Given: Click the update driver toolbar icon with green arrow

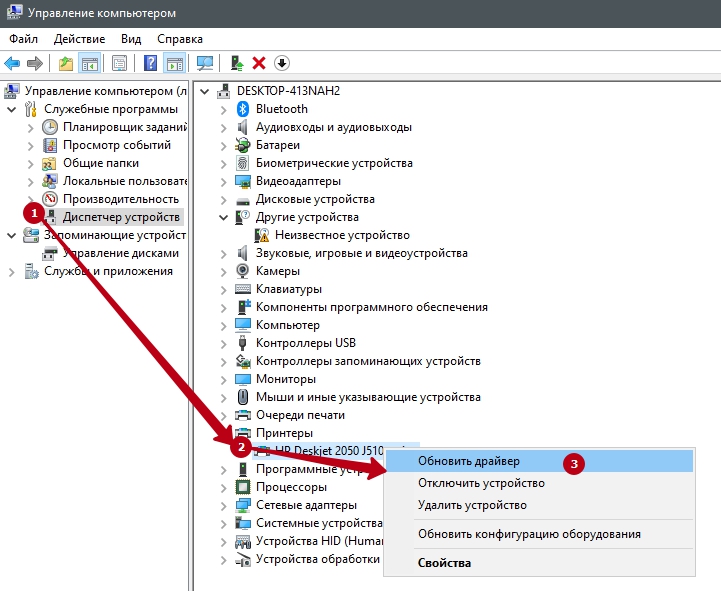Looking at the screenshot, I should [237, 63].
